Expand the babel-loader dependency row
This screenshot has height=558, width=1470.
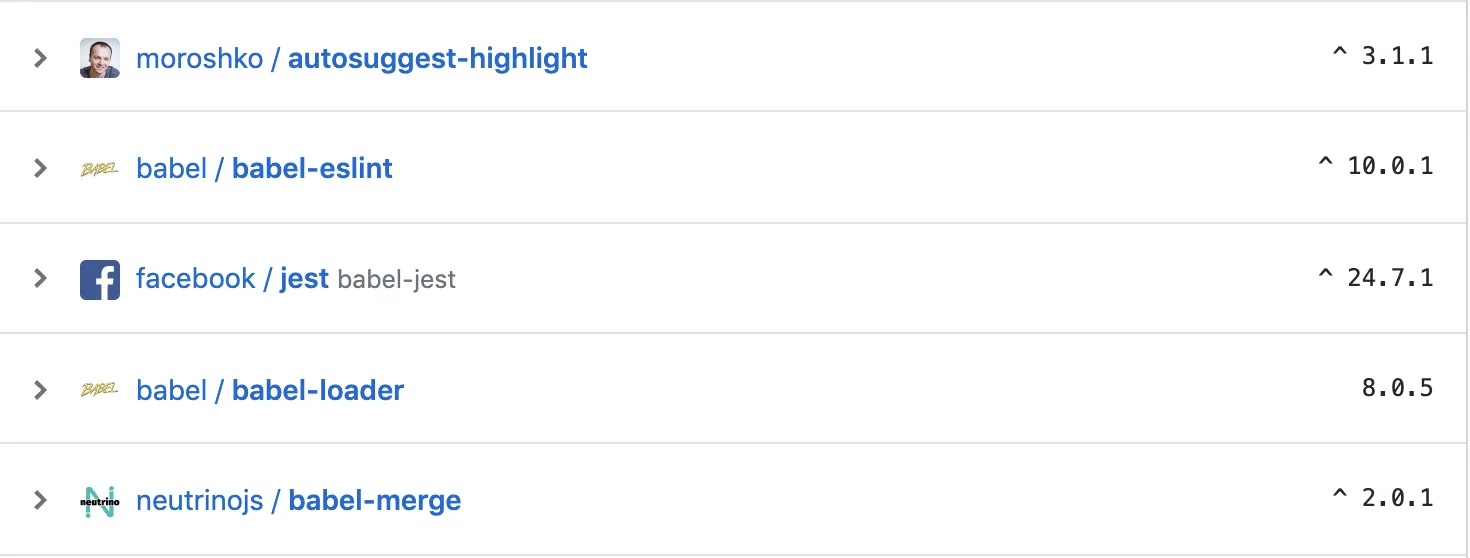point(40,389)
